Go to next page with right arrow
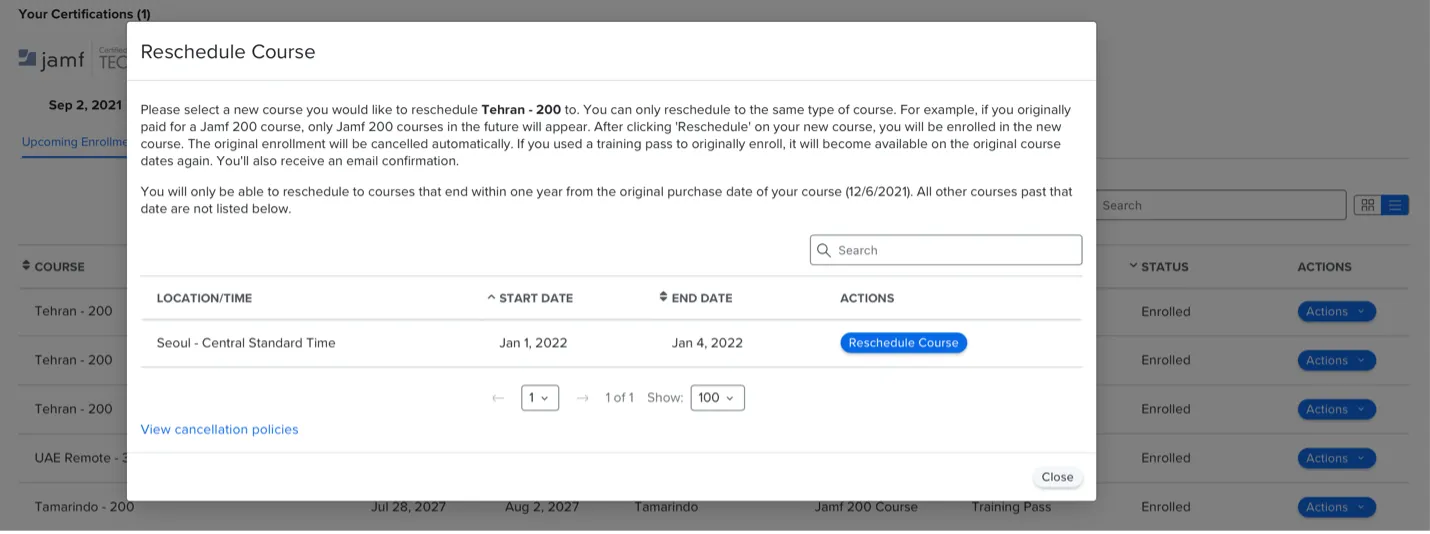 pyautogui.click(x=583, y=398)
